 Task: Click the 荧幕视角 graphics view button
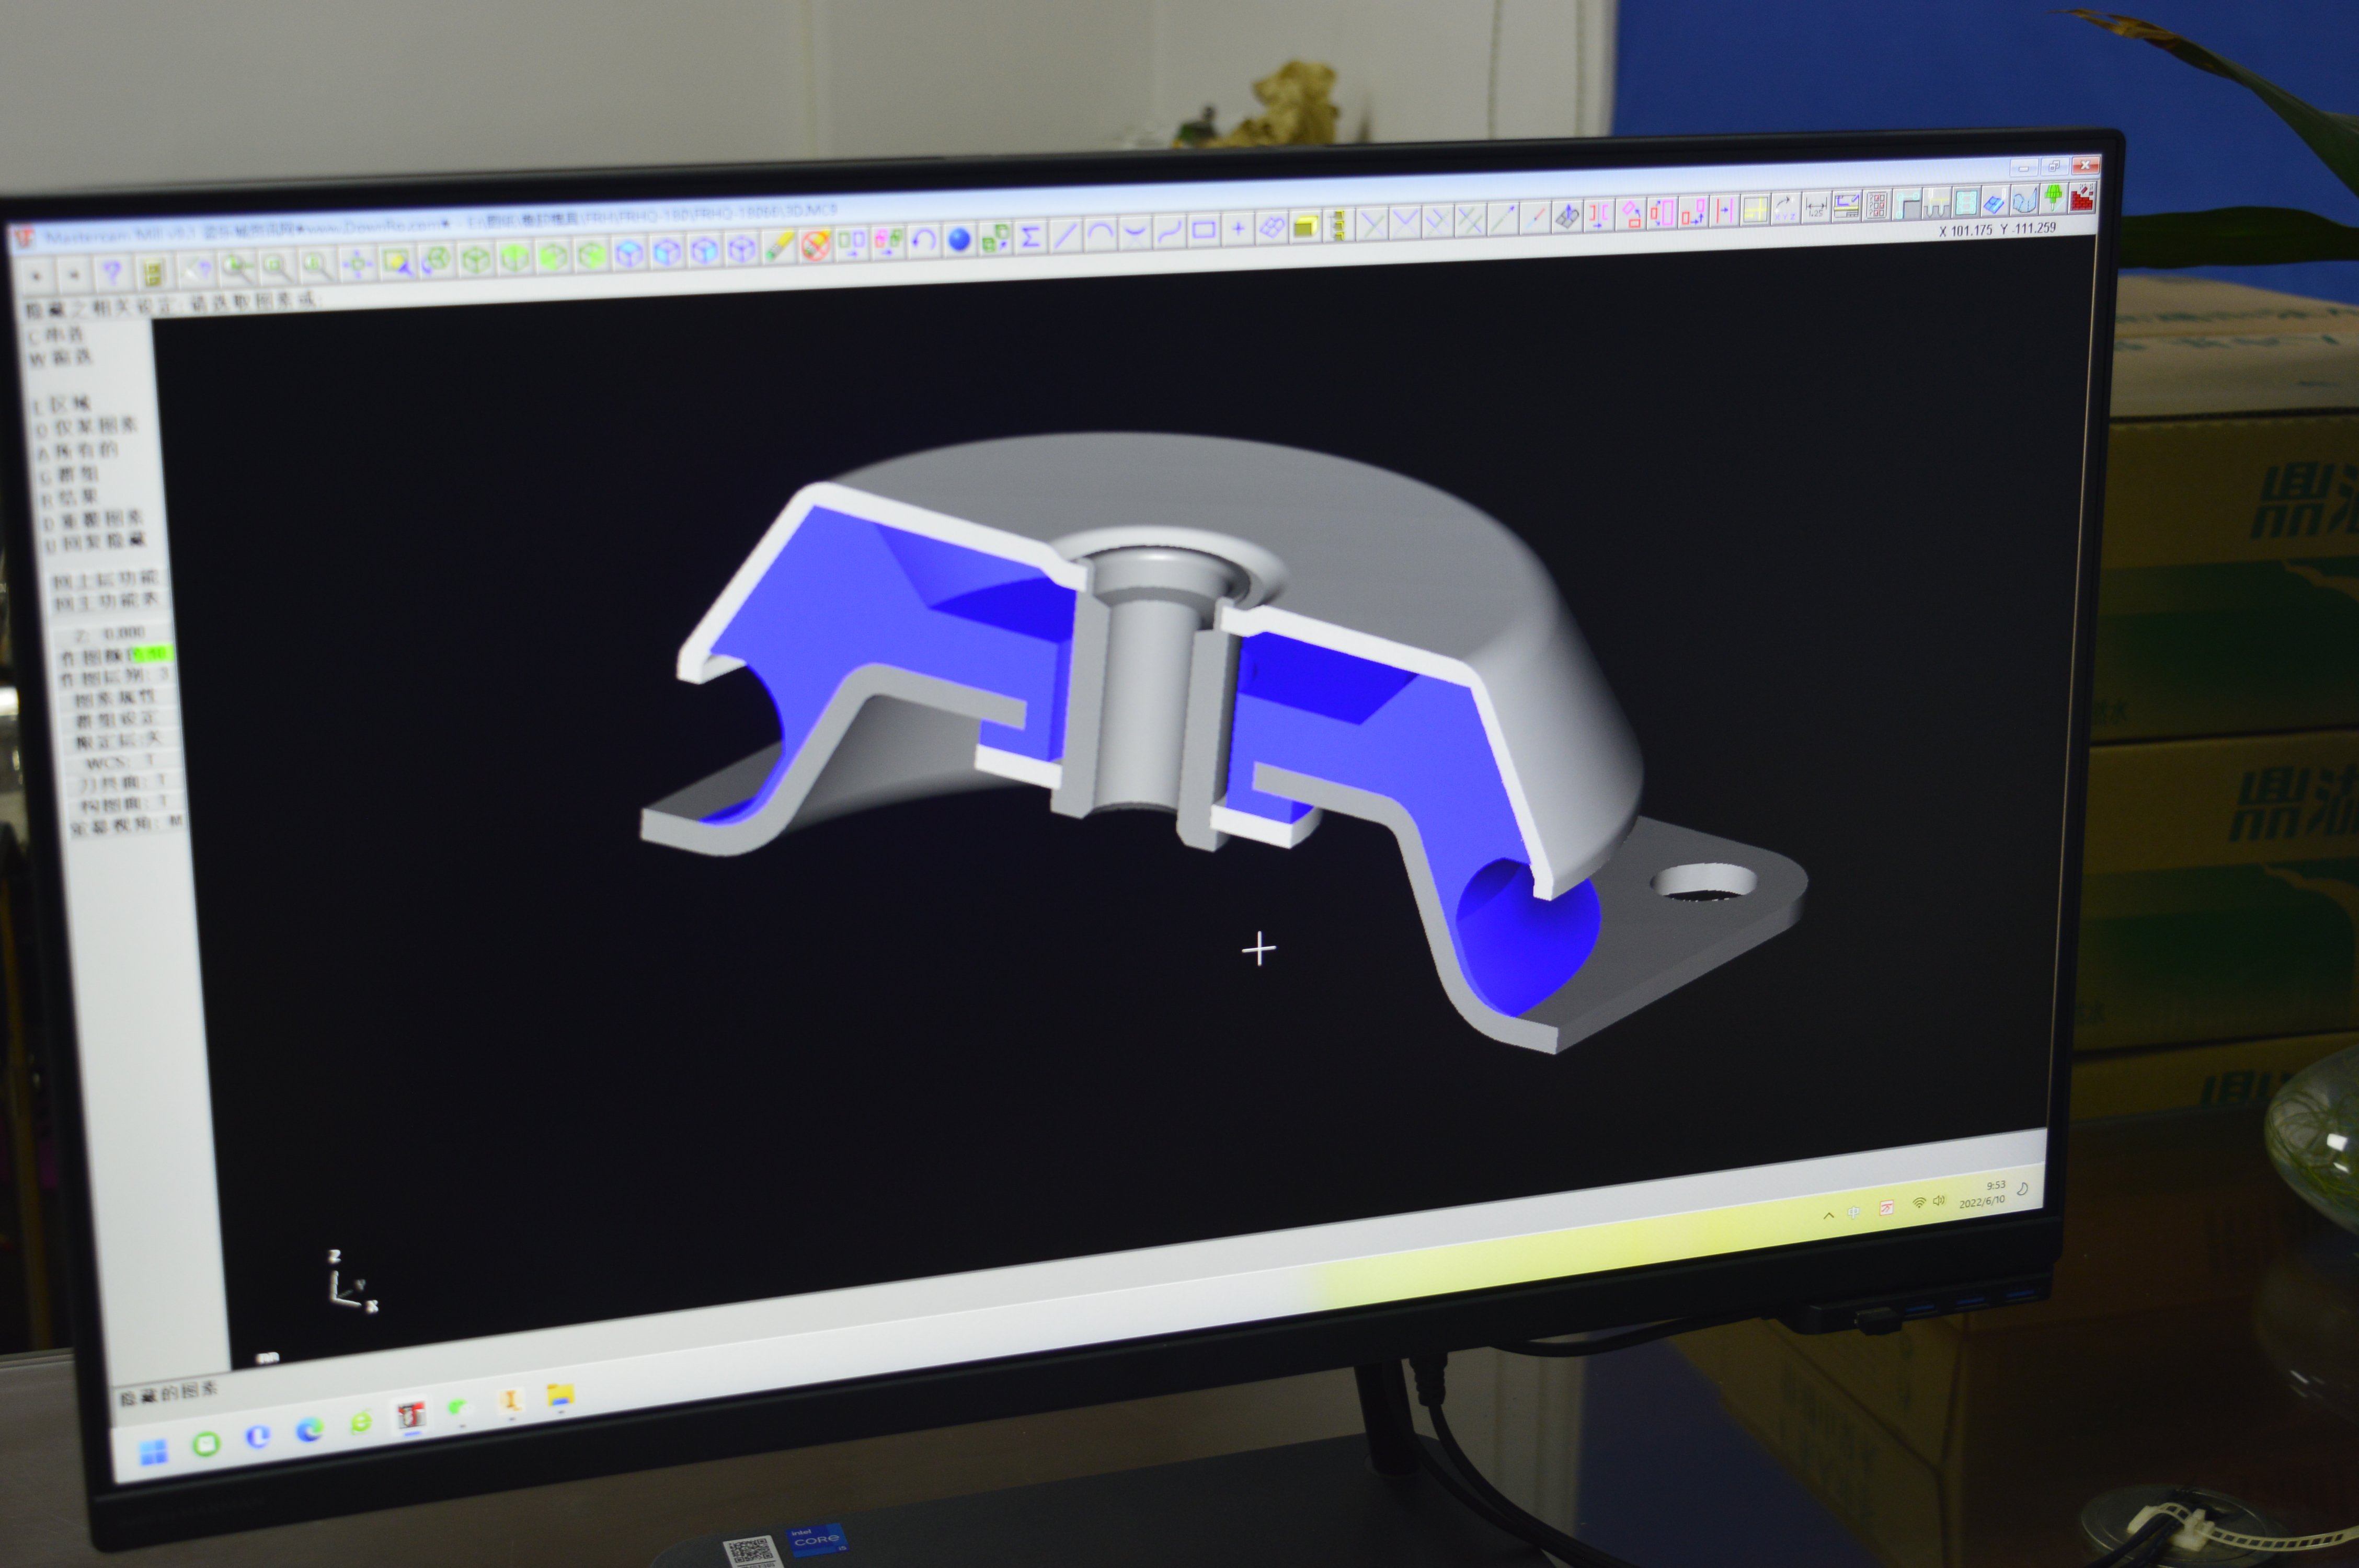(x=128, y=826)
